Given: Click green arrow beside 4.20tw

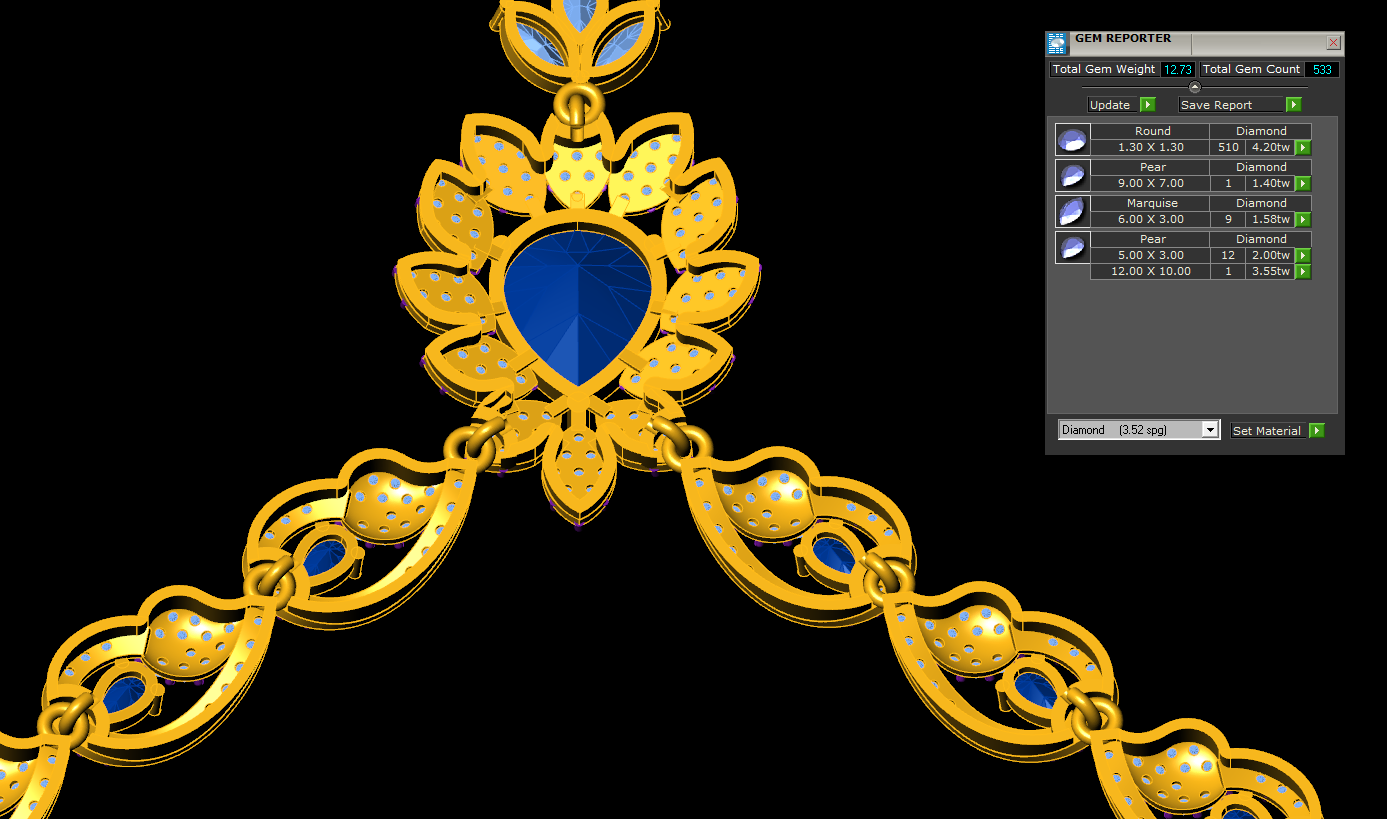Looking at the screenshot, I should pyautogui.click(x=1303, y=148).
